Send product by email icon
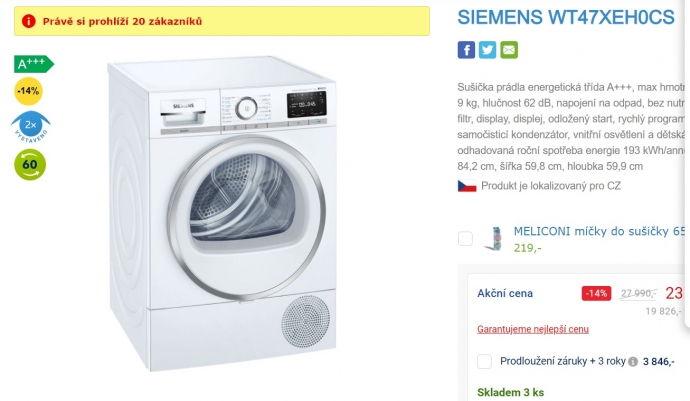 coord(509,50)
